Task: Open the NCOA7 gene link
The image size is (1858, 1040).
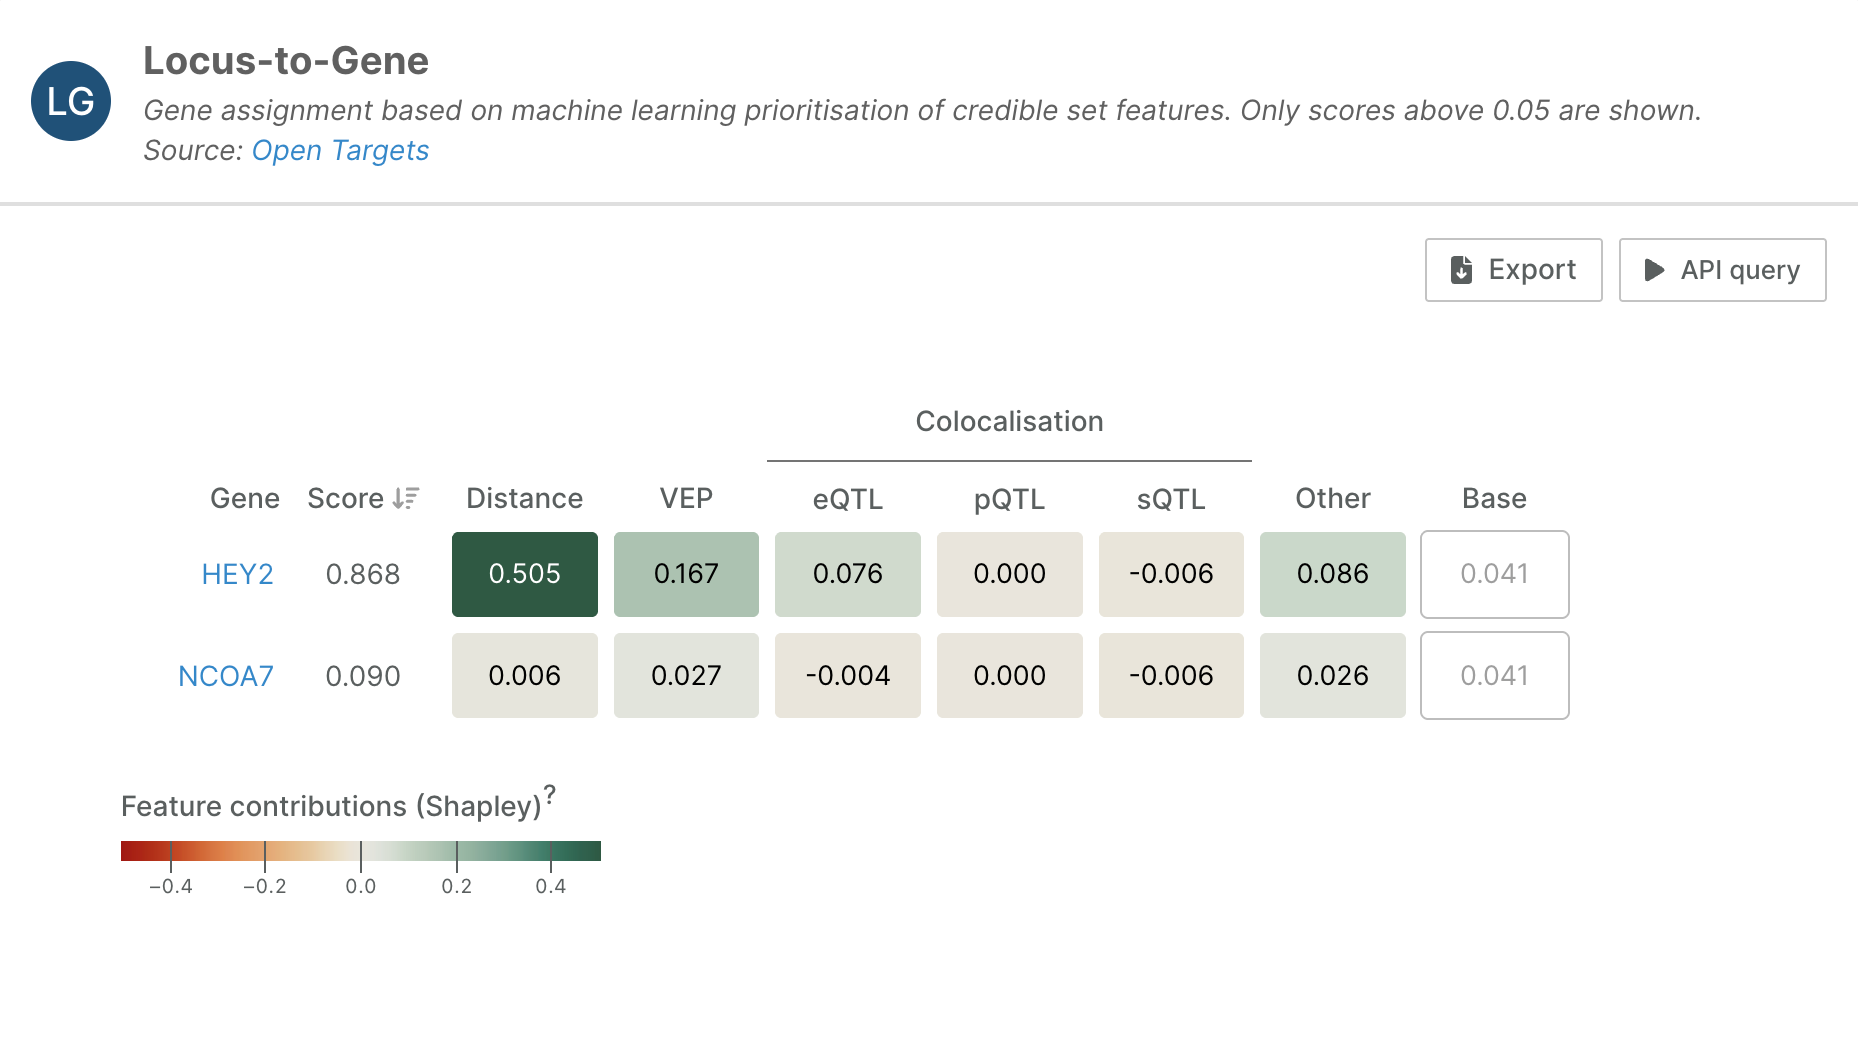Action: (x=225, y=676)
